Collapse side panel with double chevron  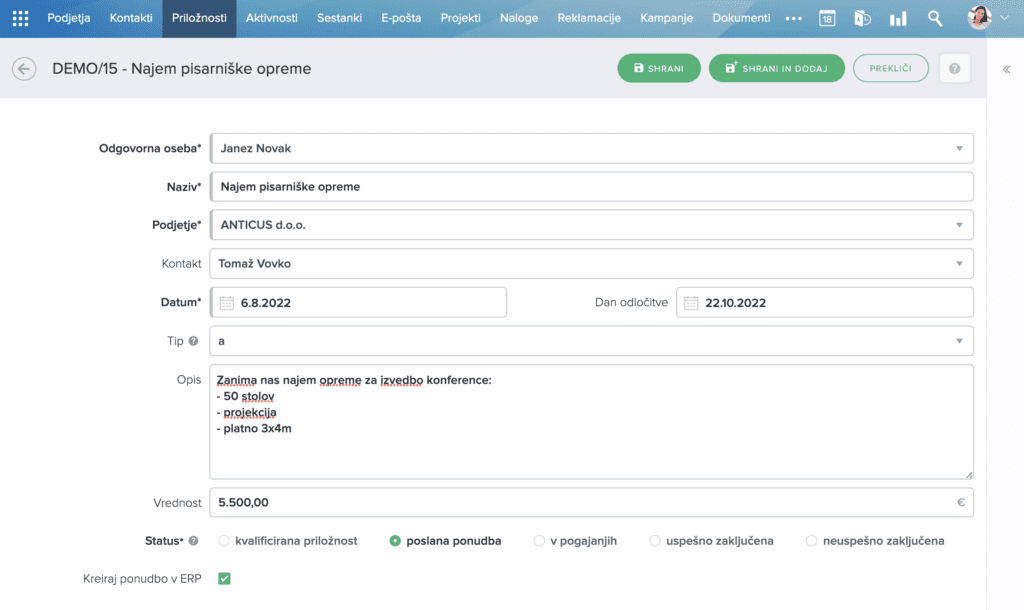point(1006,69)
